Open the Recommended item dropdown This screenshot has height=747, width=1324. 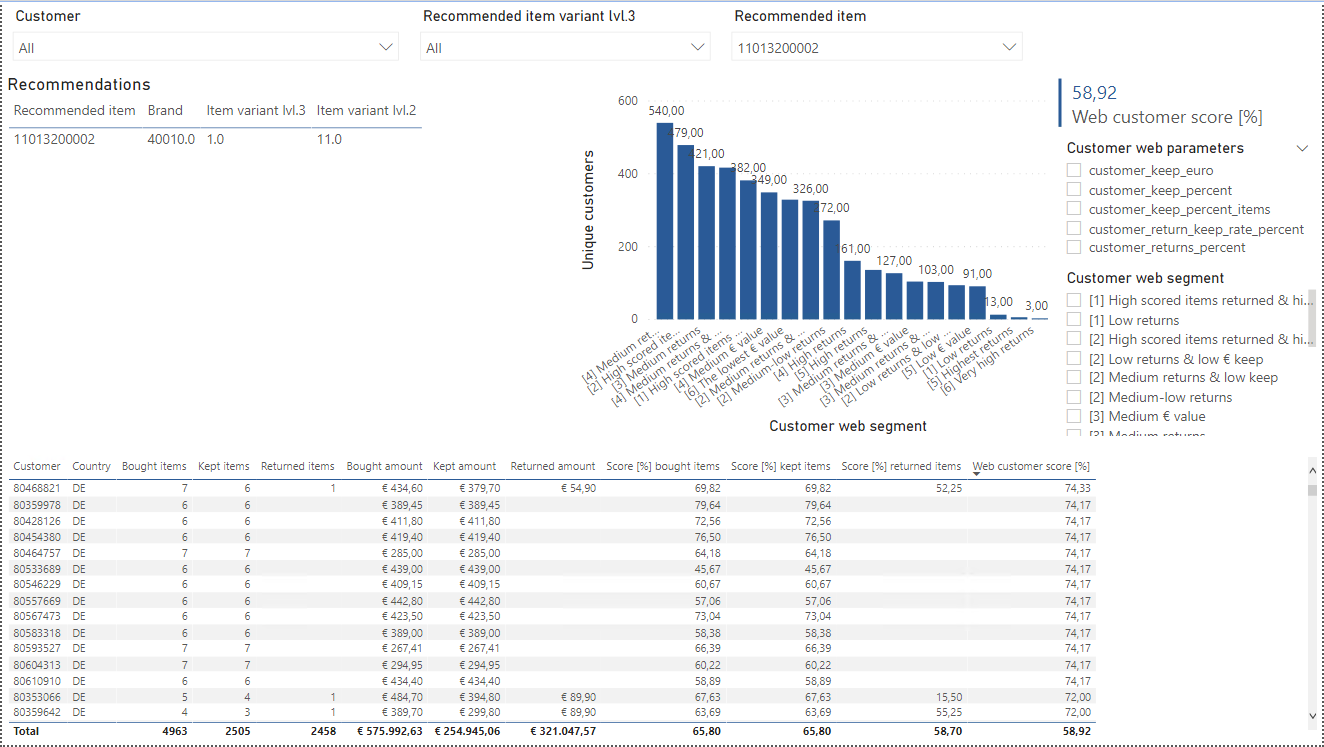(x=877, y=47)
